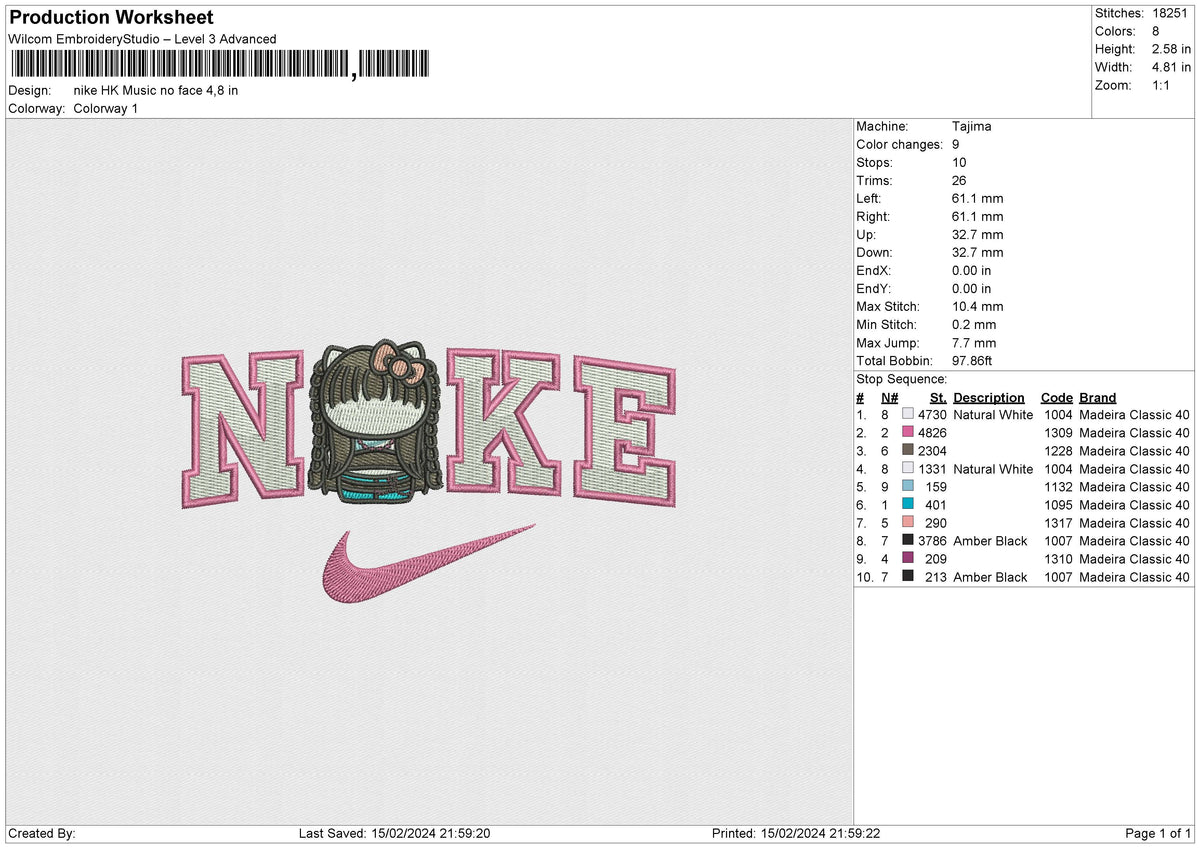This screenshot has width=1200, height=848.
Task: Select the Max Jump value 7.7 mm
Action: click(x=974, y=343)
